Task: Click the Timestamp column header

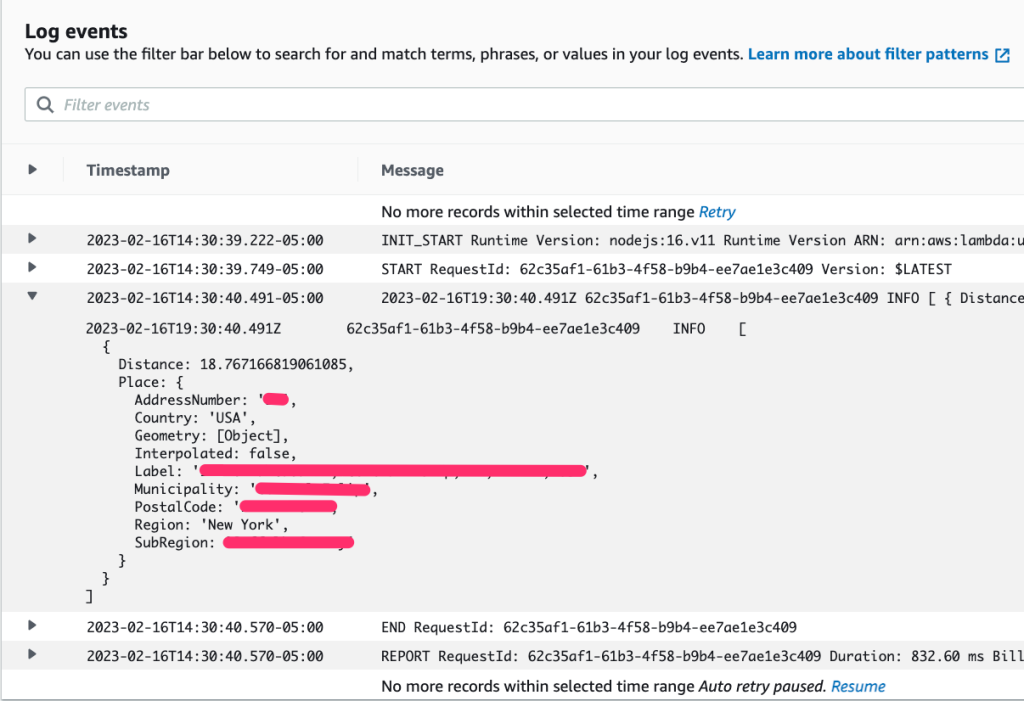Action: 128,170
